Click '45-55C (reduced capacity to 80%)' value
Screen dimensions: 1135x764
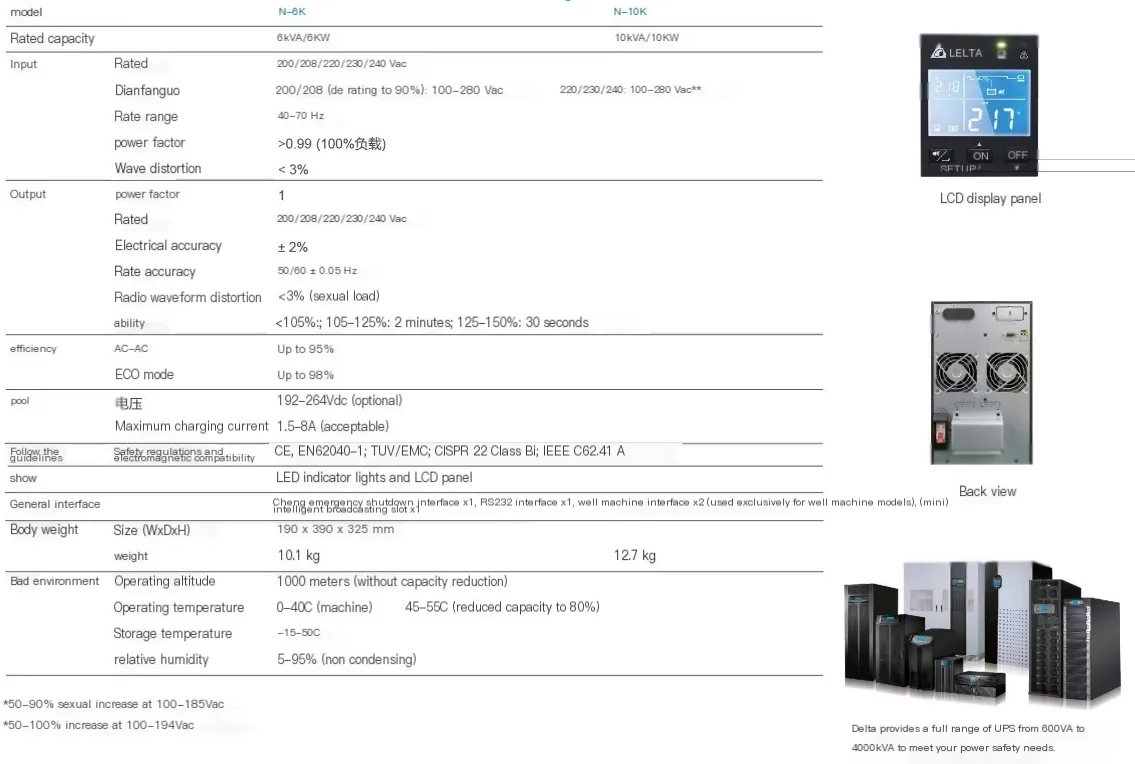502,607
